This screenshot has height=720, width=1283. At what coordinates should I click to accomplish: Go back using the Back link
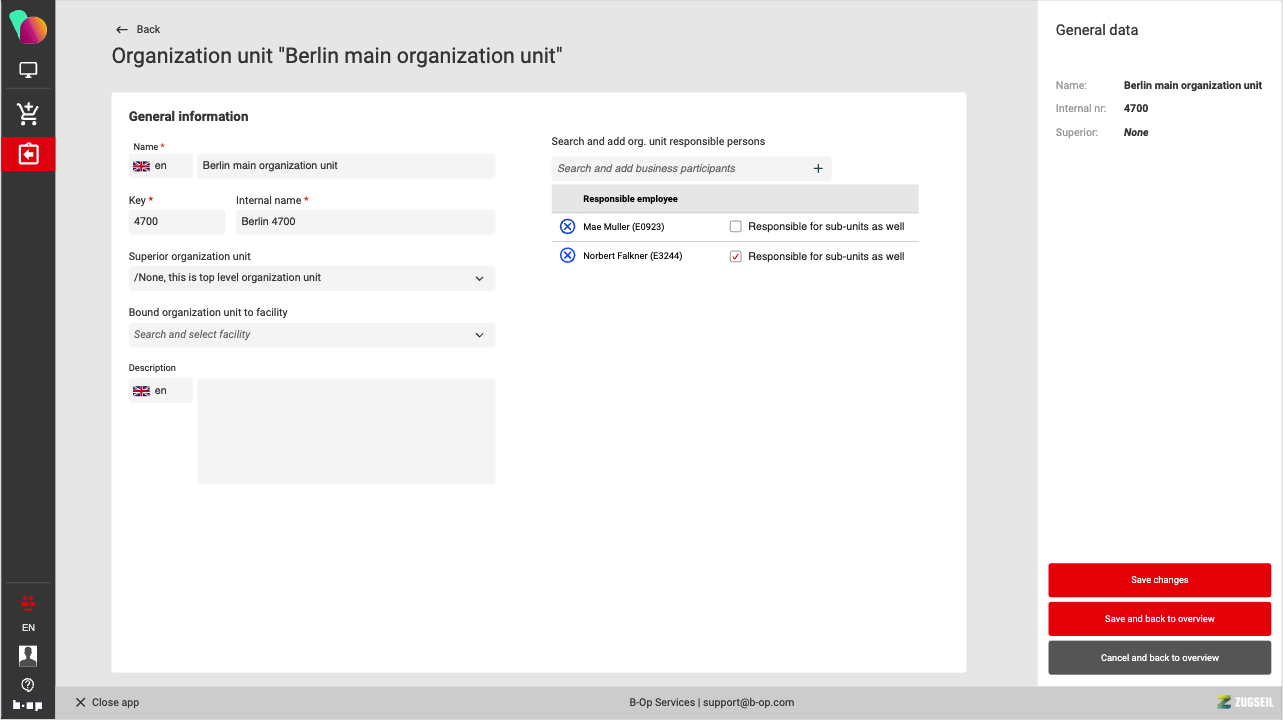[138, 29]
